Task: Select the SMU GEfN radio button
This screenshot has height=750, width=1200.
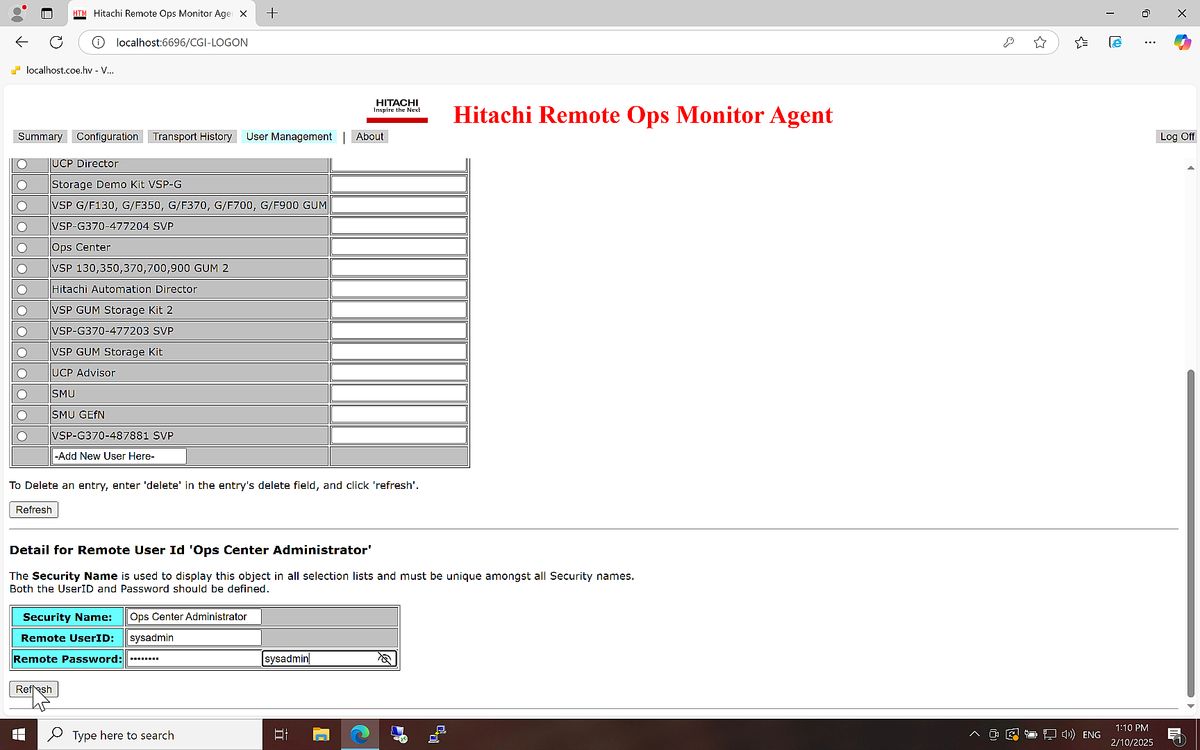Action: pyautogui.click(x=22, y=415)
